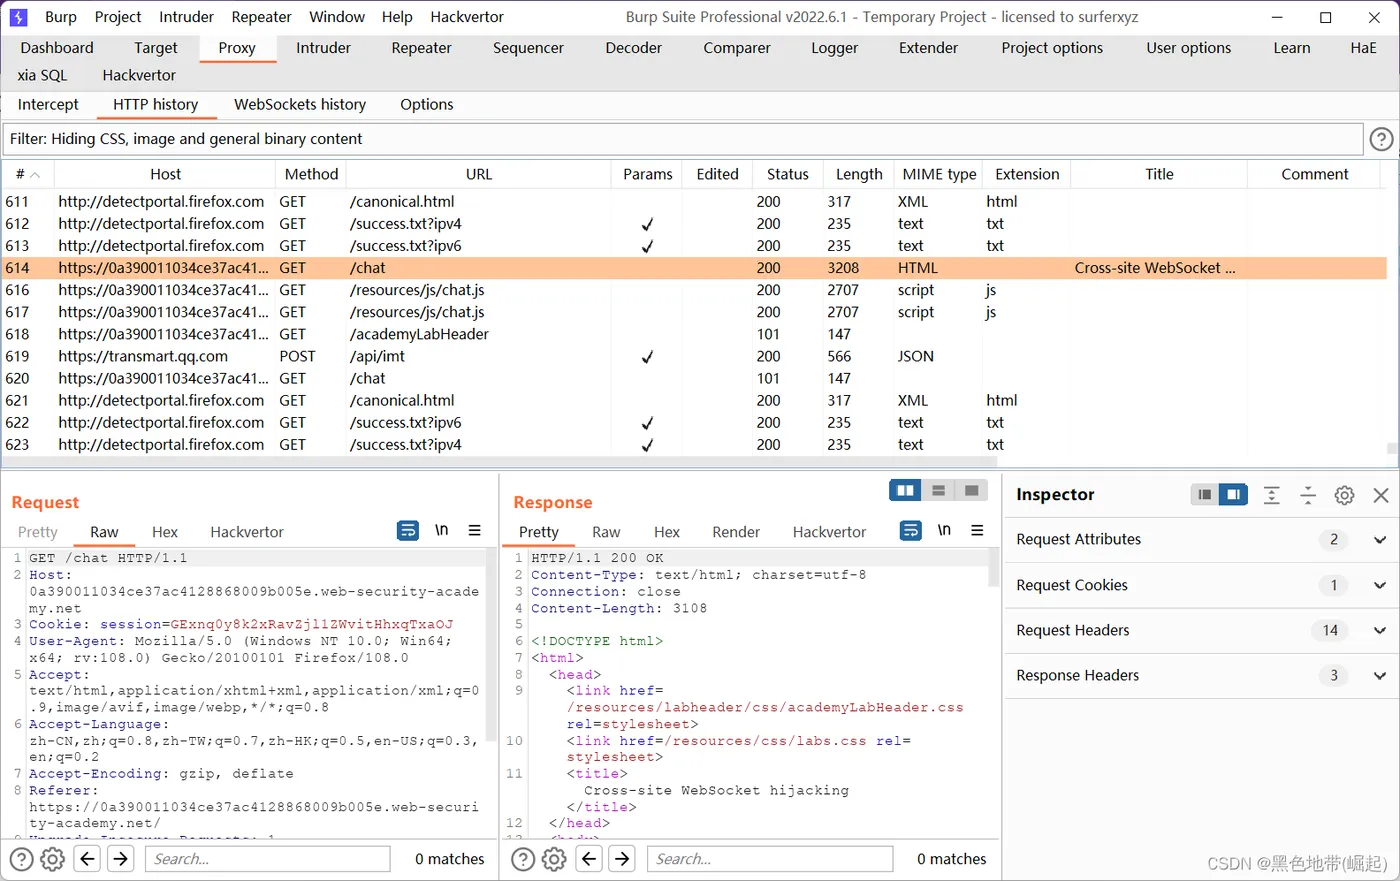Screen dimensions: 1400x881
Task: Set Inspector right-docked layout icon
Action: [1233, 494]
